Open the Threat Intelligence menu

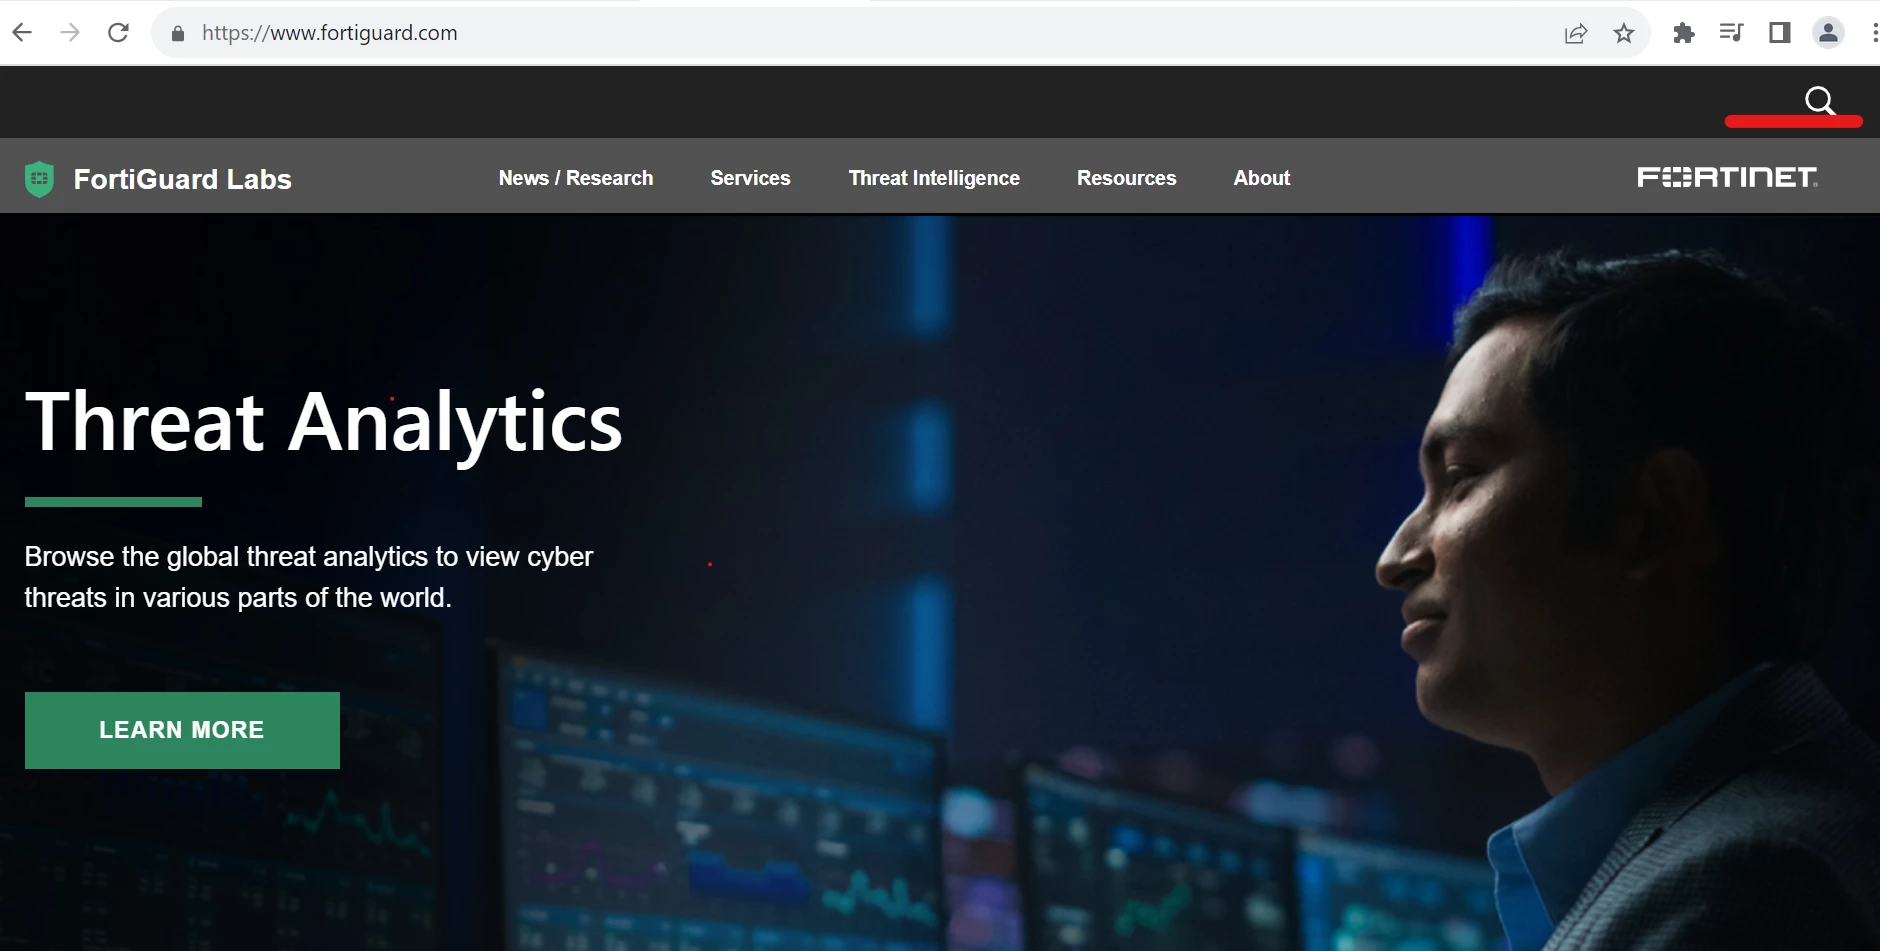pyautogui.click(x=934, y=178)
